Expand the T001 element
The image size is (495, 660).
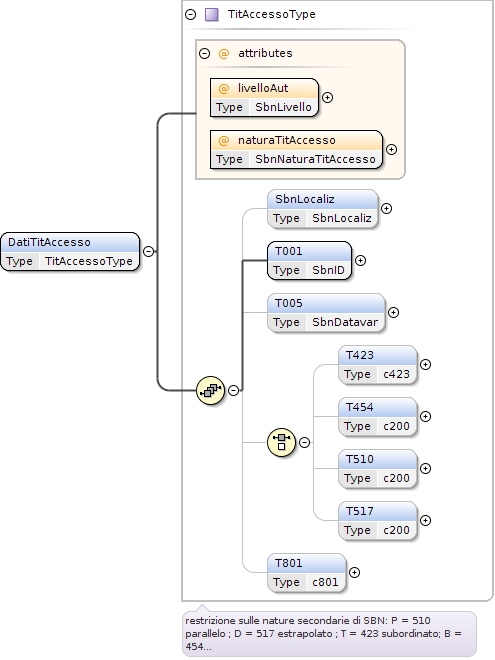click(360, 261)
